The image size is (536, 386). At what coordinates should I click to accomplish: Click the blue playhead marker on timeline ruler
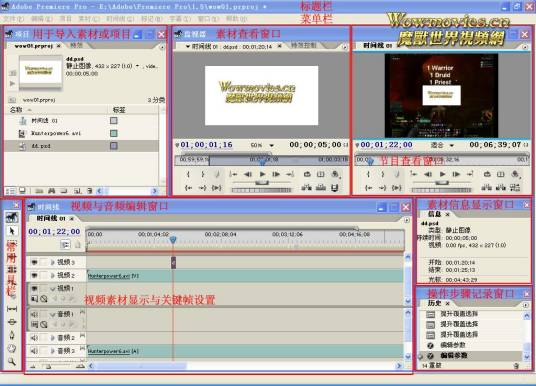pos(173,239)
